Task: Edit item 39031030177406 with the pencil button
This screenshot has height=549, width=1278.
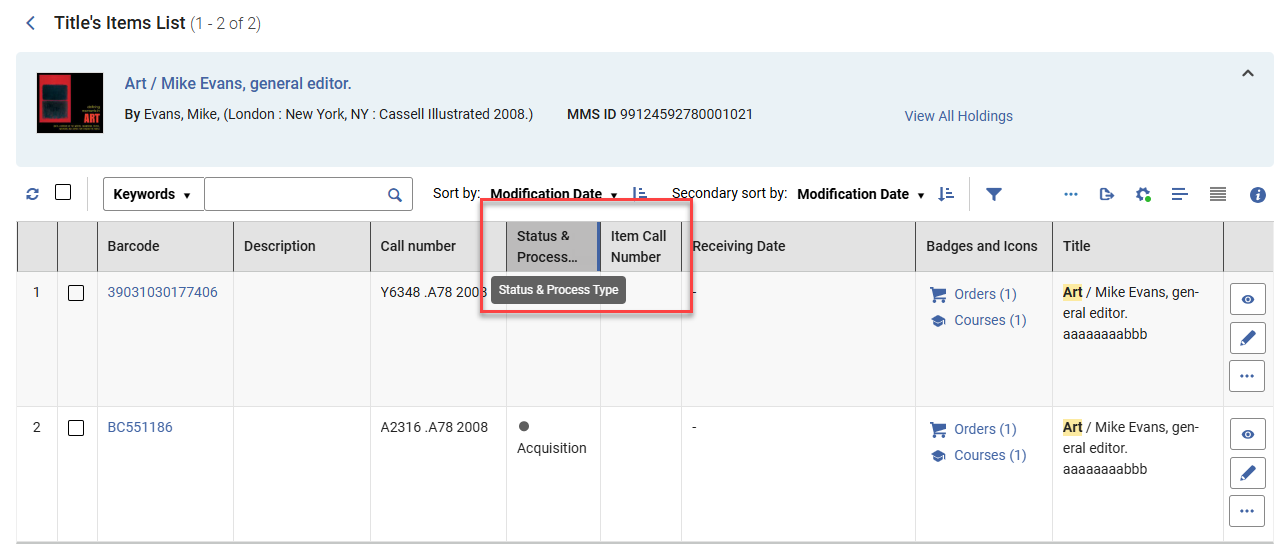Action: [1247, 338]
